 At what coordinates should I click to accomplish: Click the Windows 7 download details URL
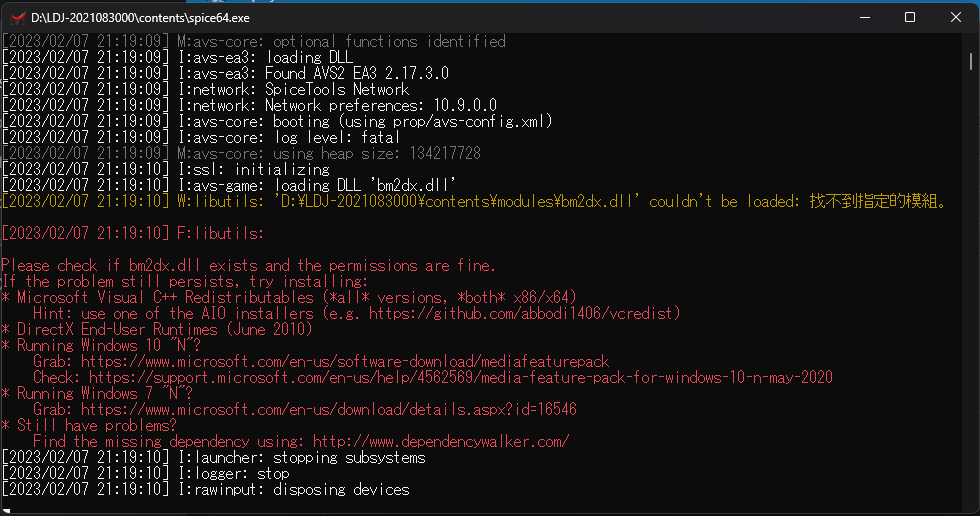329,409
